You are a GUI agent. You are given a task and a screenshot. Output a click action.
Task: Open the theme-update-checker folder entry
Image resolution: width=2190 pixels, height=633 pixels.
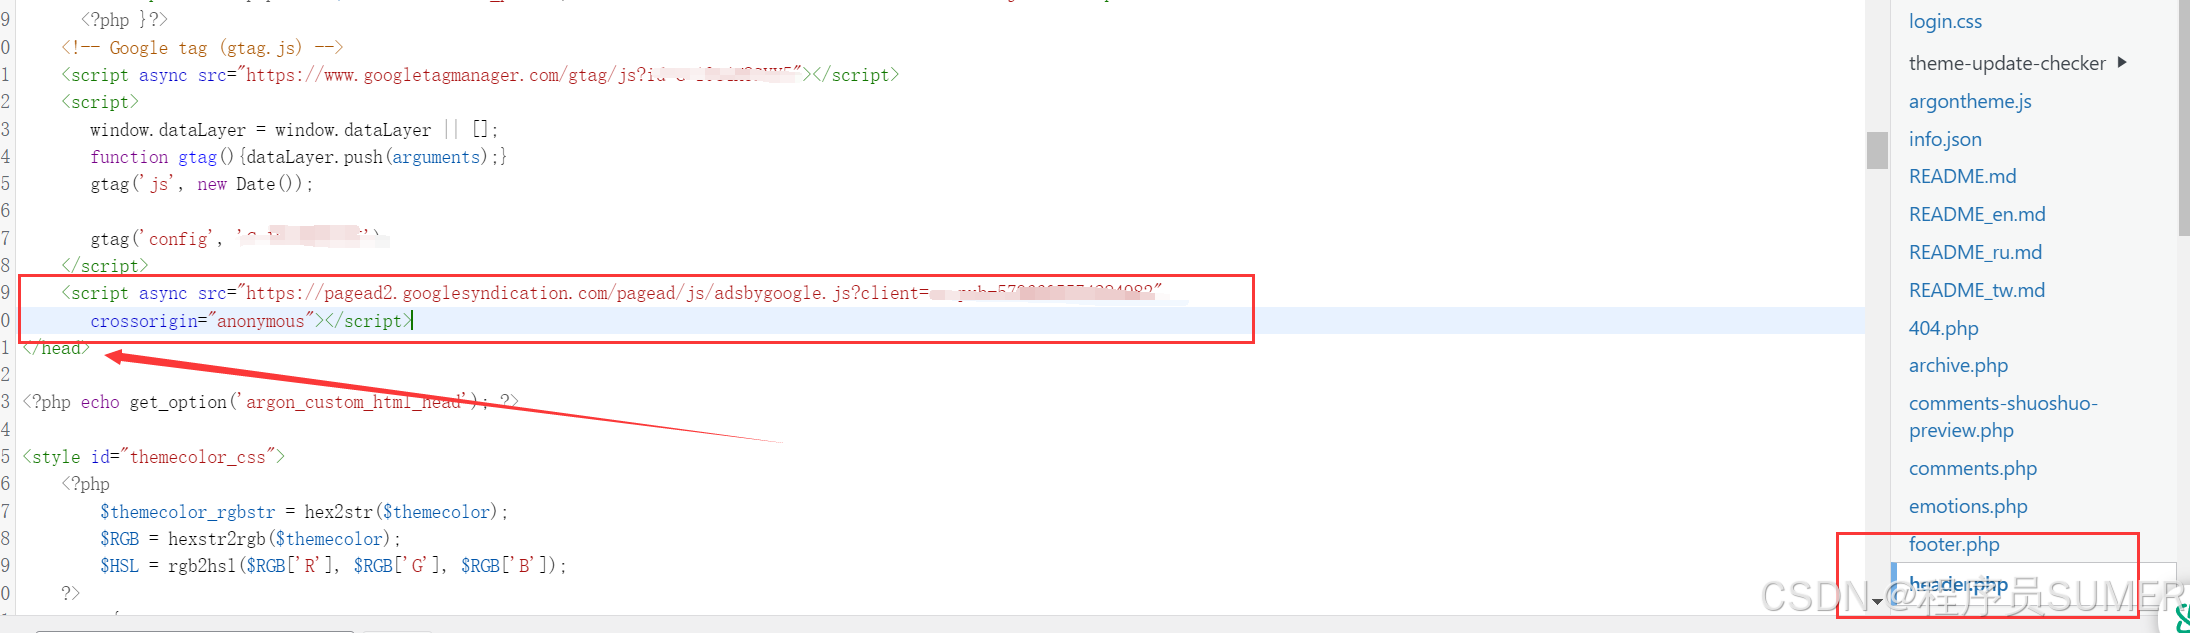[2007, 63]
